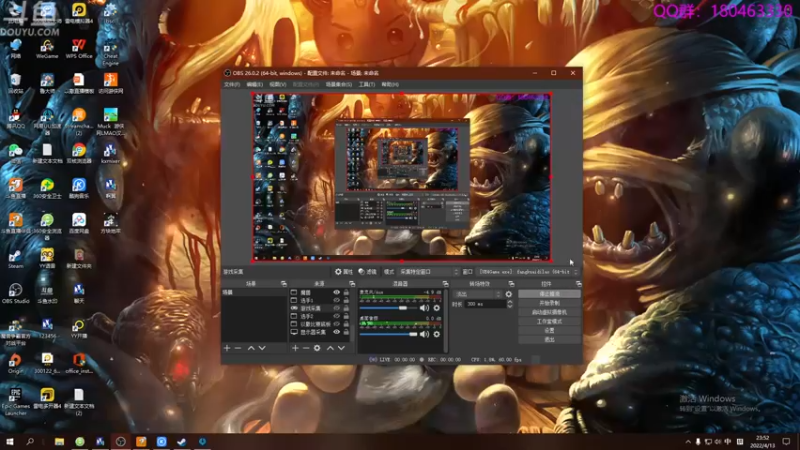Open OBS Studio desktop shortcut
Screen dimensions: 800x450
tap(15, 294)
